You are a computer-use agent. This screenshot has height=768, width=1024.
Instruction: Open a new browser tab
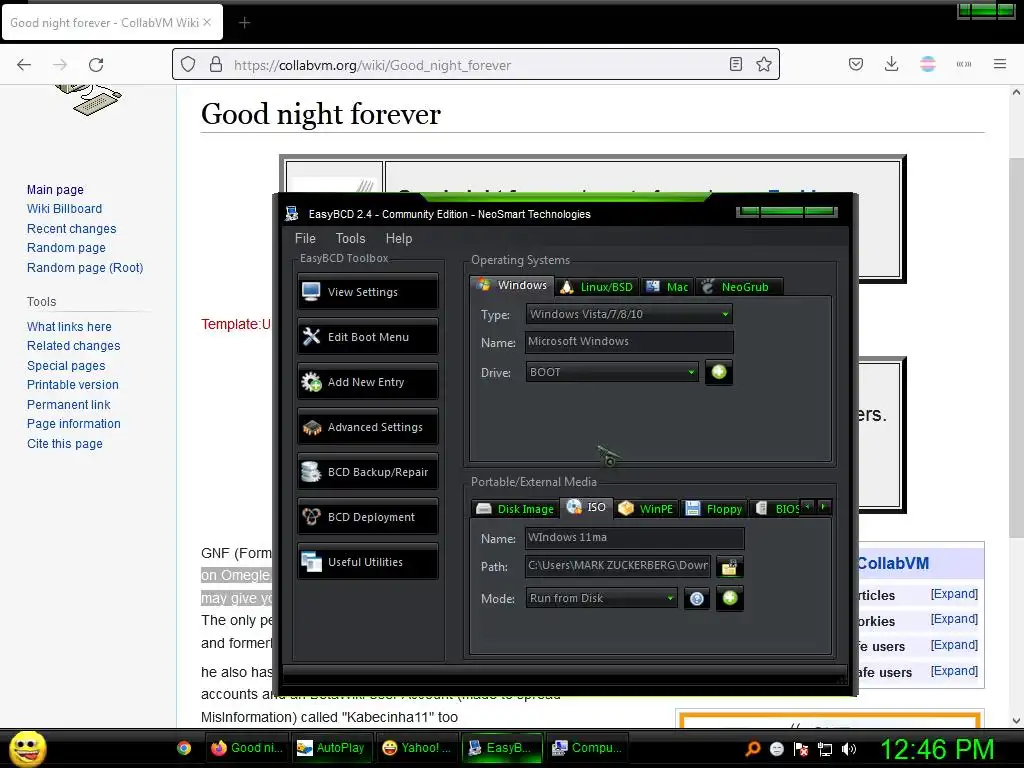click(244, 23)
